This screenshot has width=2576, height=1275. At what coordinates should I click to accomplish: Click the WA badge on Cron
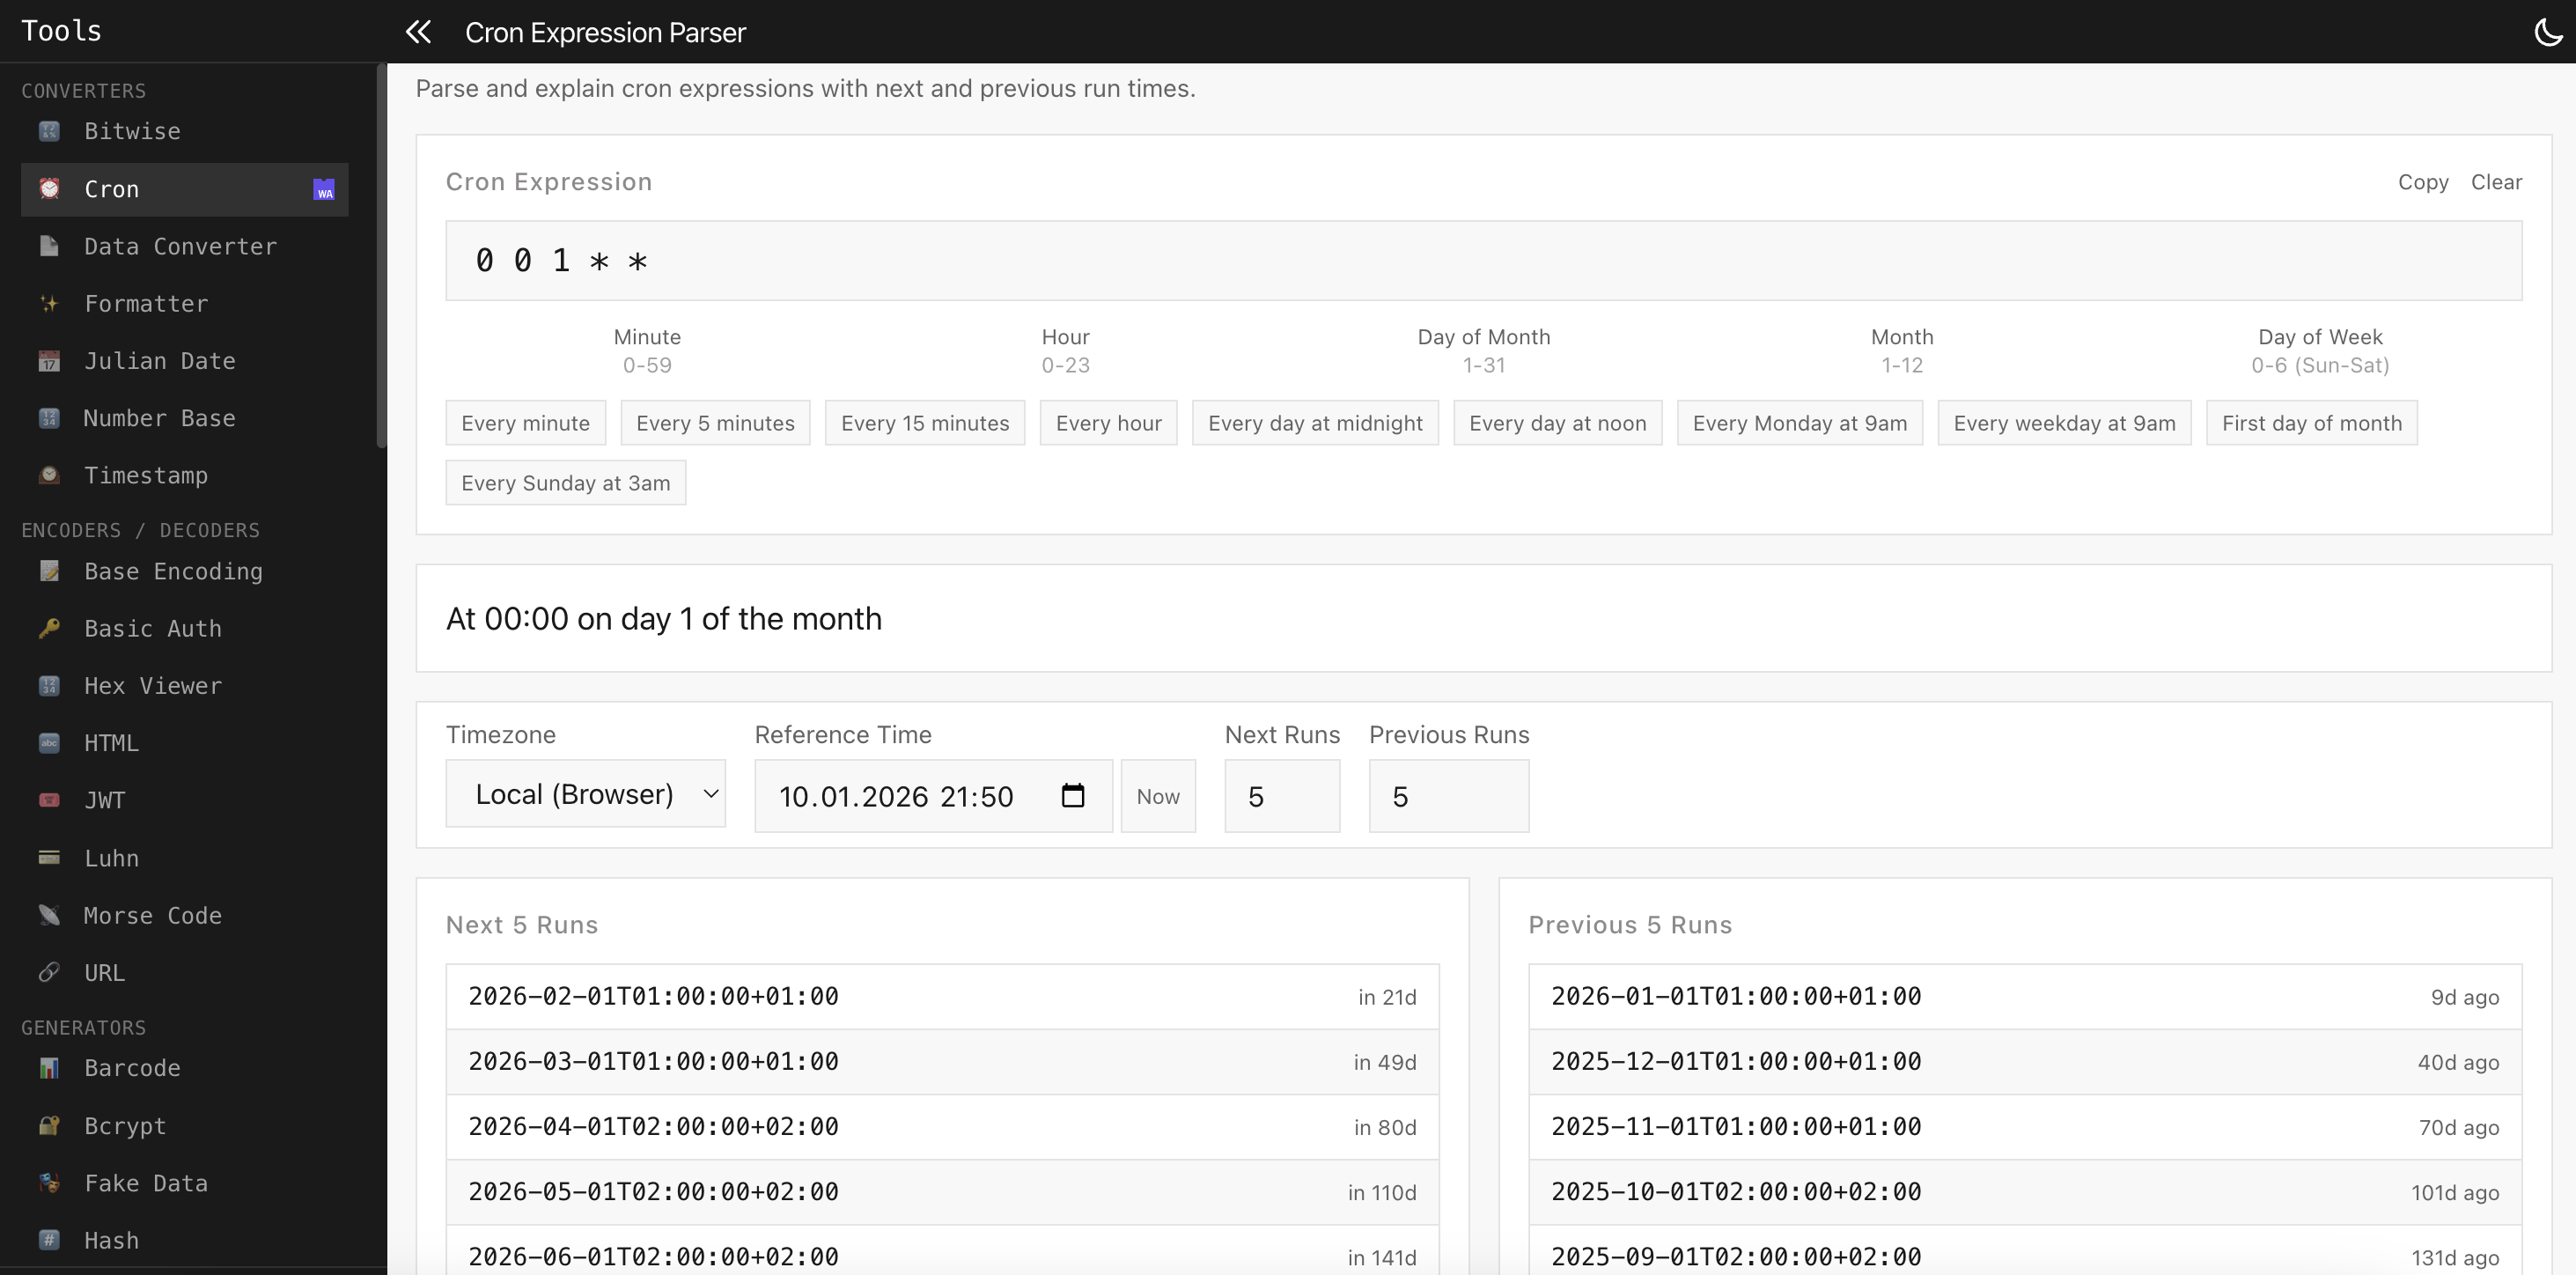tap(324, 190)
